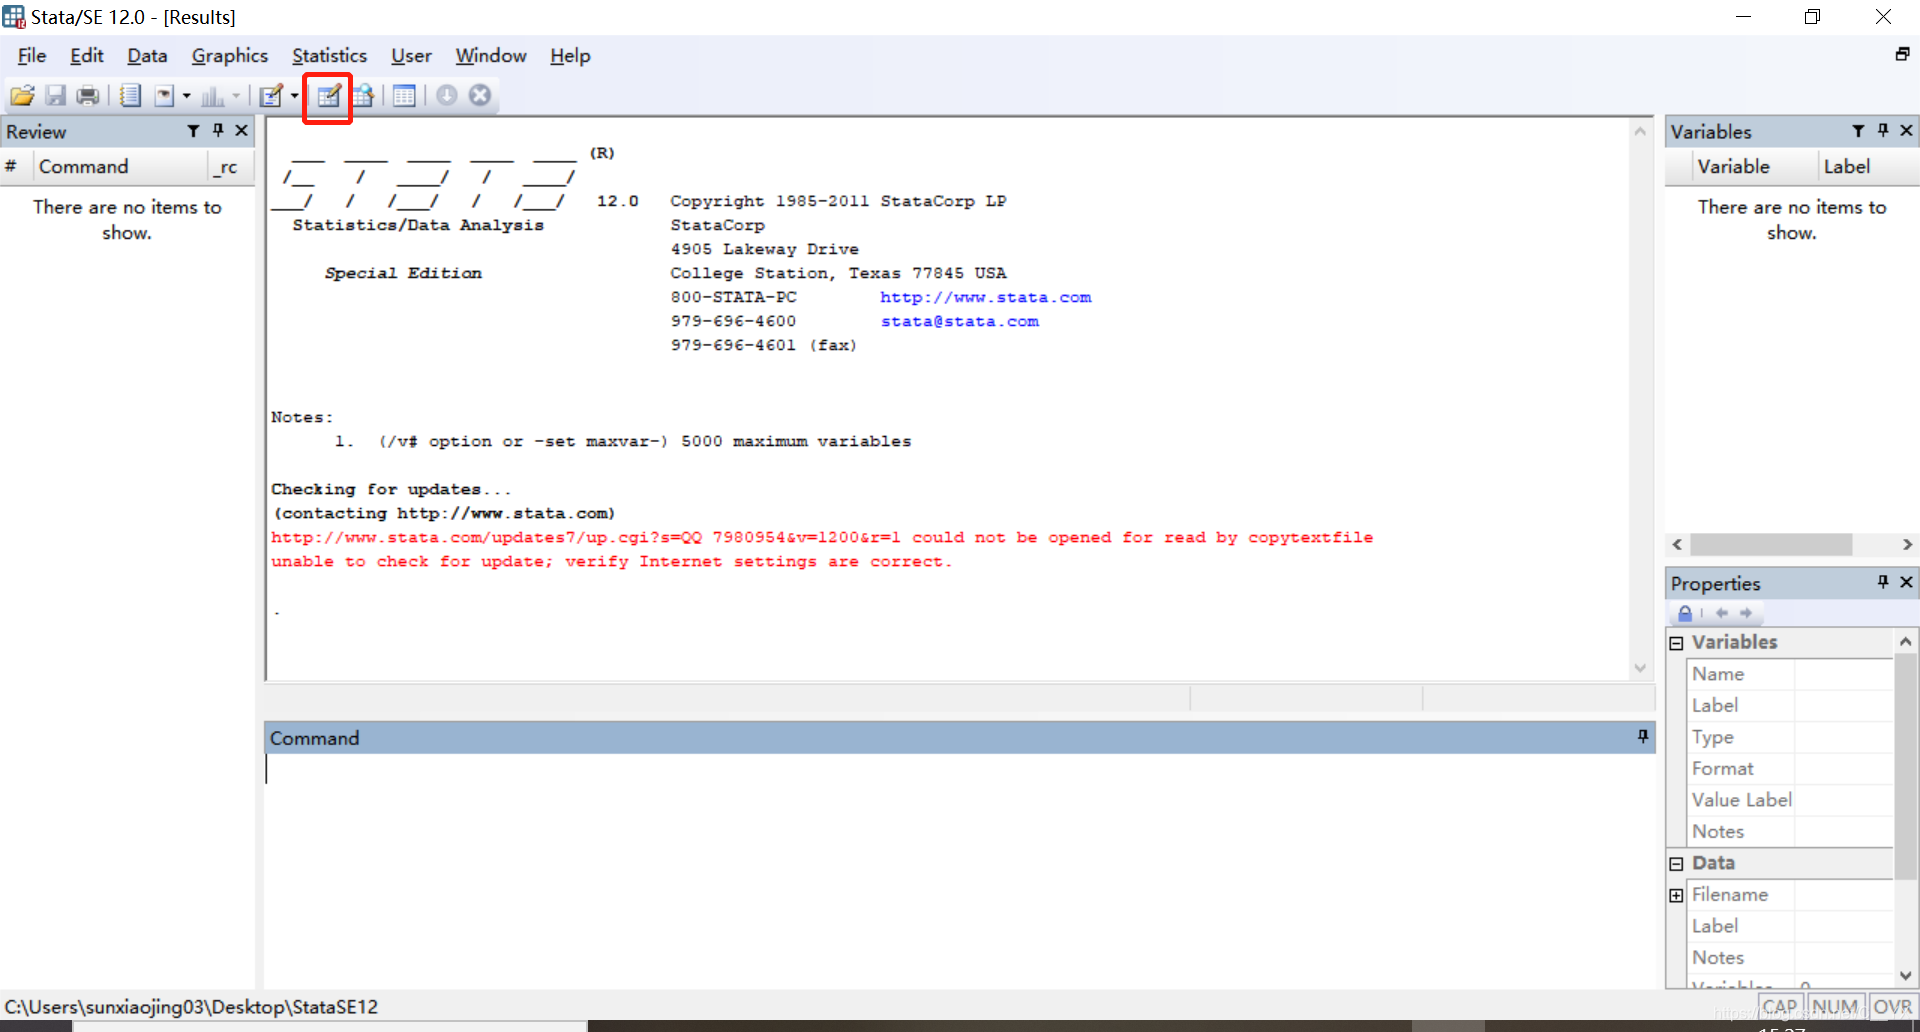This screenshot has height=1032, width=1920.
Task: Click Properties panel scroll down arrow
Action: pyautogui.click(x=1905, y=975)
